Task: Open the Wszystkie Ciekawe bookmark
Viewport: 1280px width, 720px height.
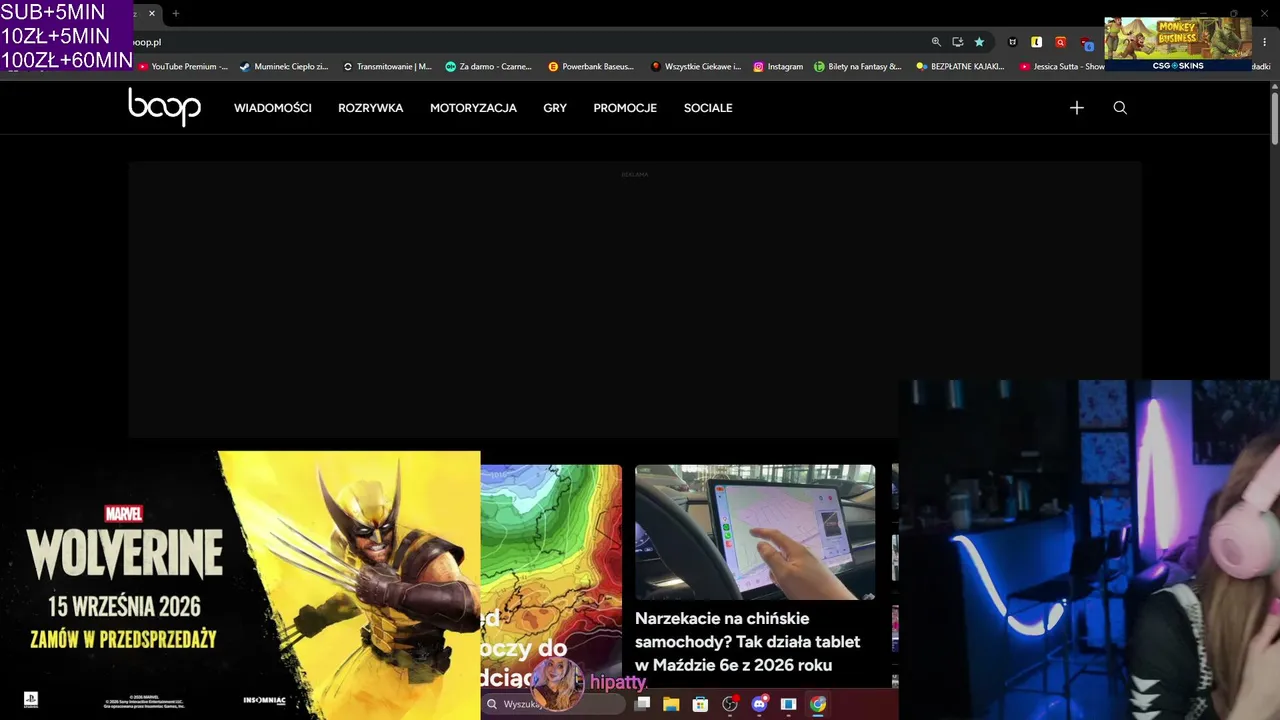Action: (x=696, y=67)
